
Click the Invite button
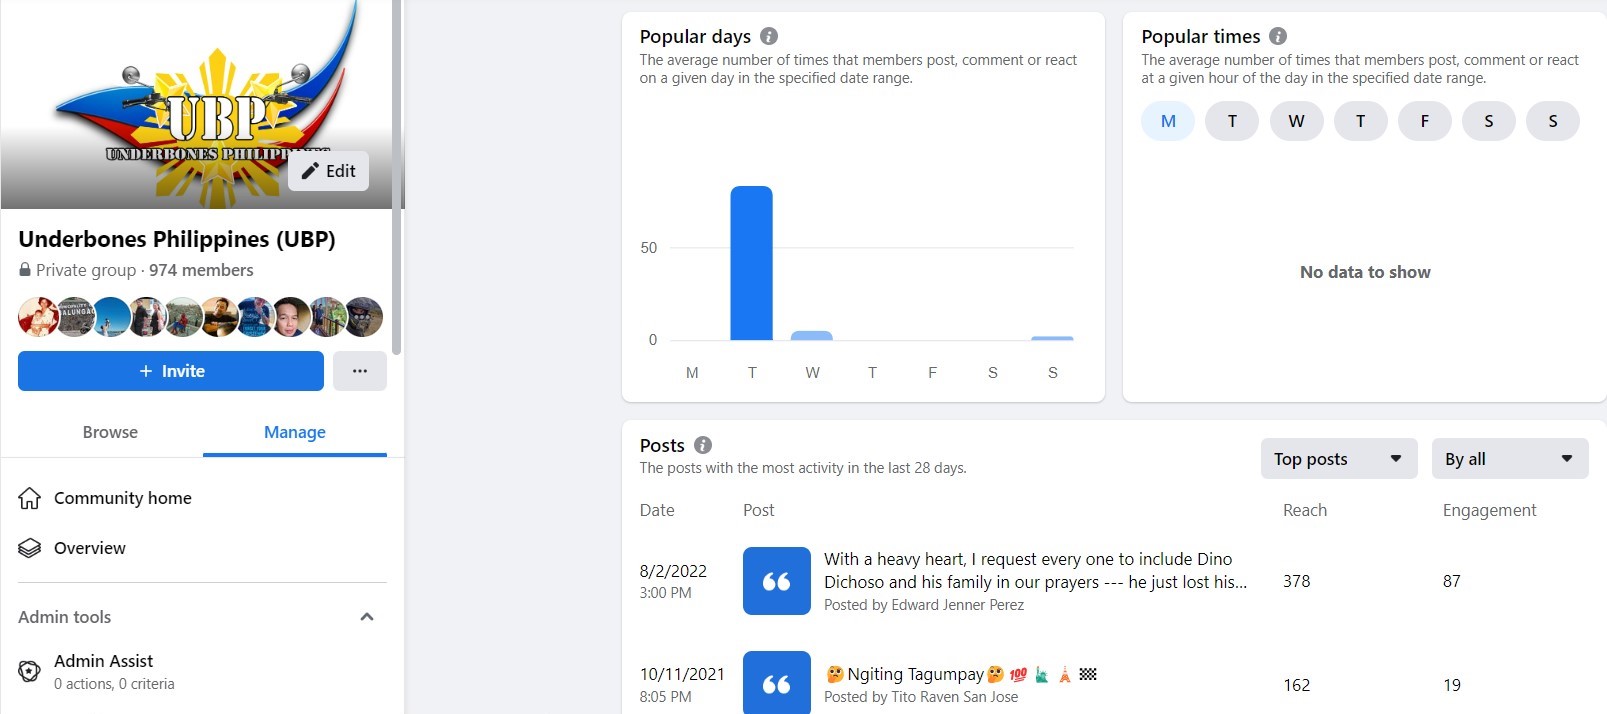point(171,371)
